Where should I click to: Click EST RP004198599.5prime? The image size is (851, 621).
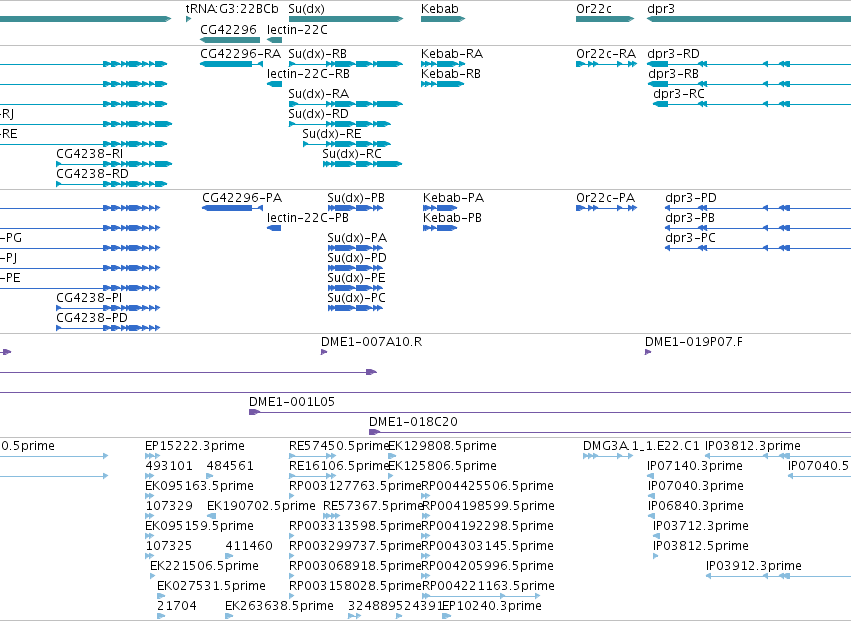coord(488,506)
